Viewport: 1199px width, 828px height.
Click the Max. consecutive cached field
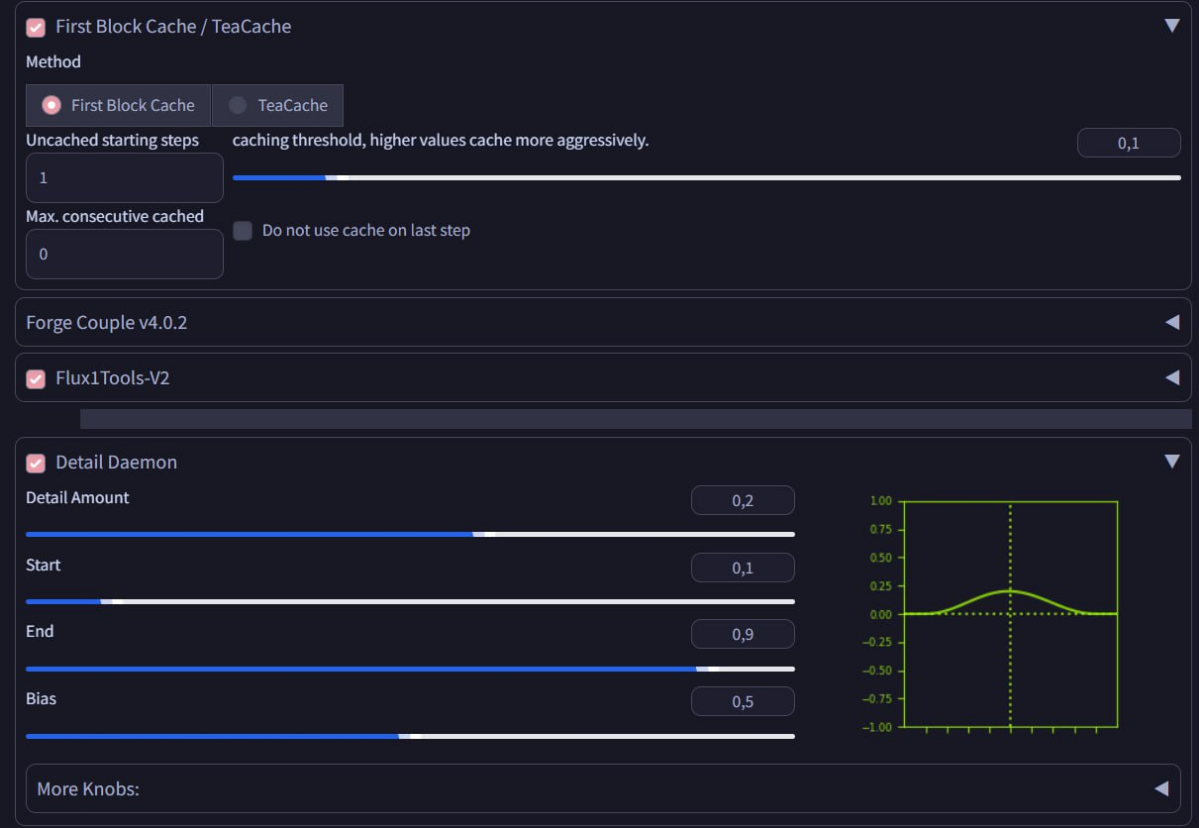124,254
